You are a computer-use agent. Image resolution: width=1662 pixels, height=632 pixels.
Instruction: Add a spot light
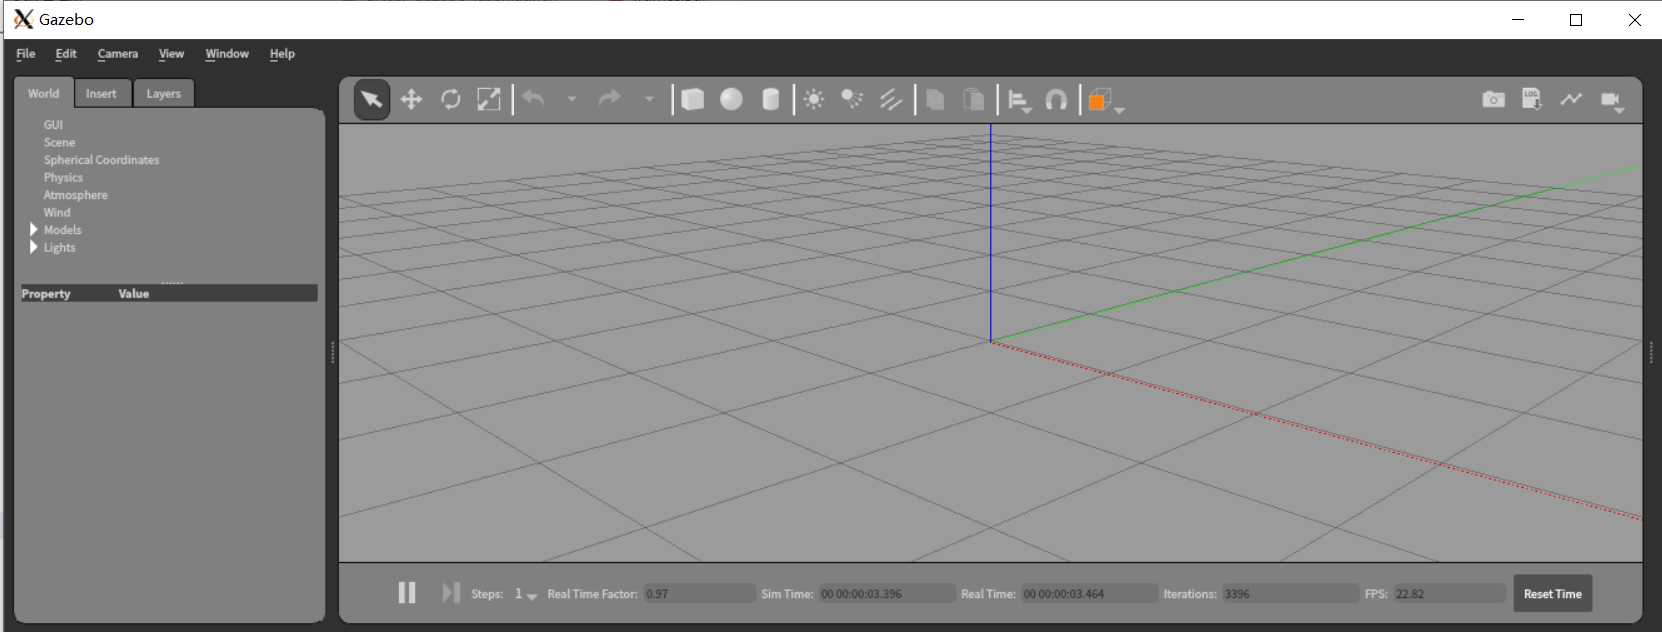pos(852,99)
